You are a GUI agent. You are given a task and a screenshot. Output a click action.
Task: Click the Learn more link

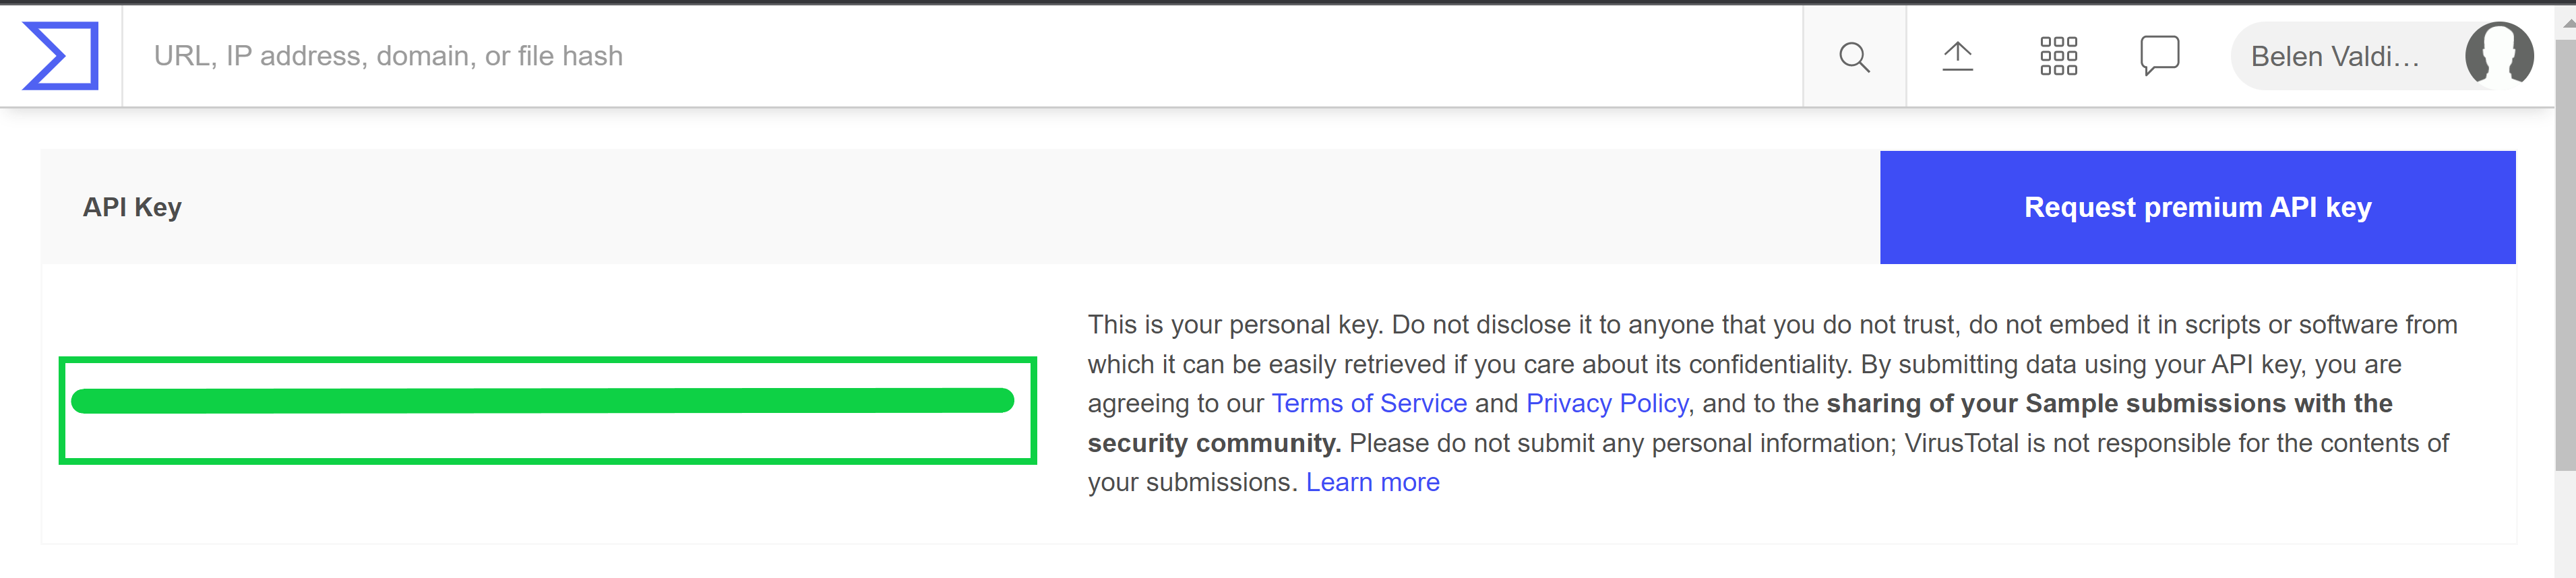tap(1372, 482)
